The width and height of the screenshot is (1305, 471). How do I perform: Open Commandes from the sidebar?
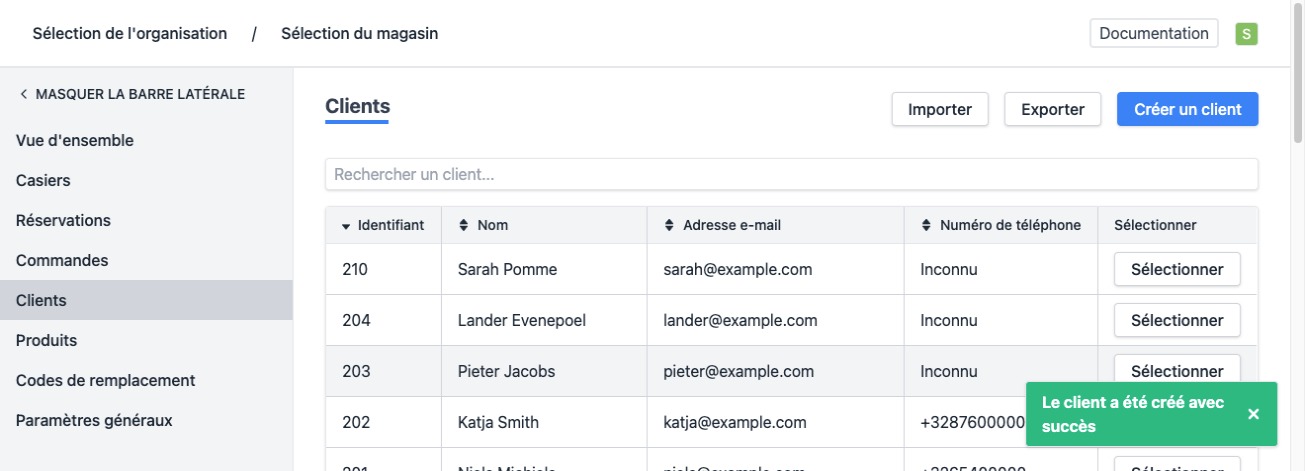62,260
